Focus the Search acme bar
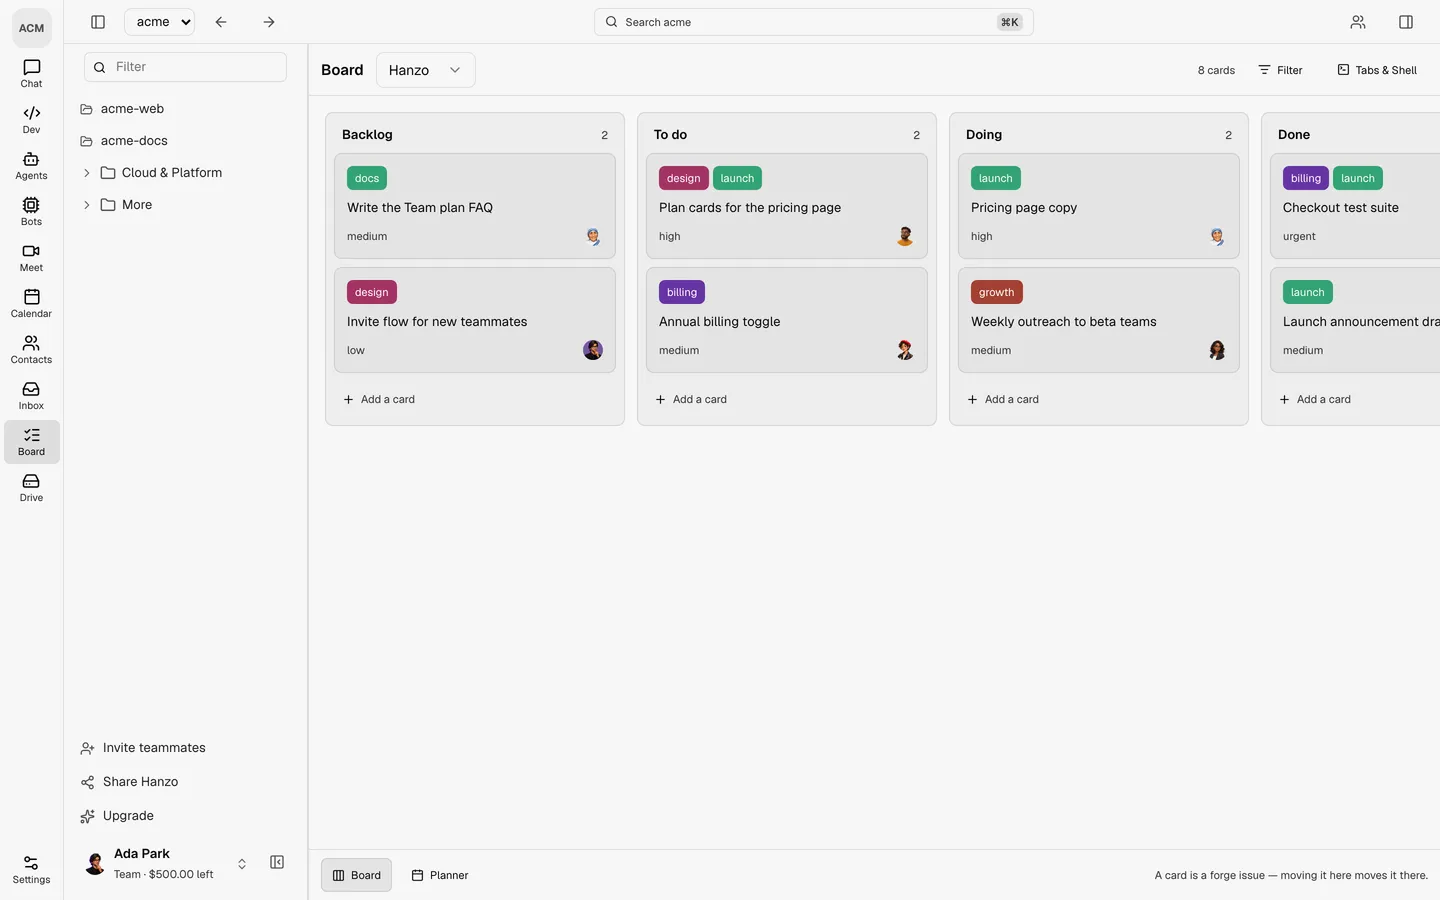This screenshot has width=1440, height=900. click(x=813, y=22)
